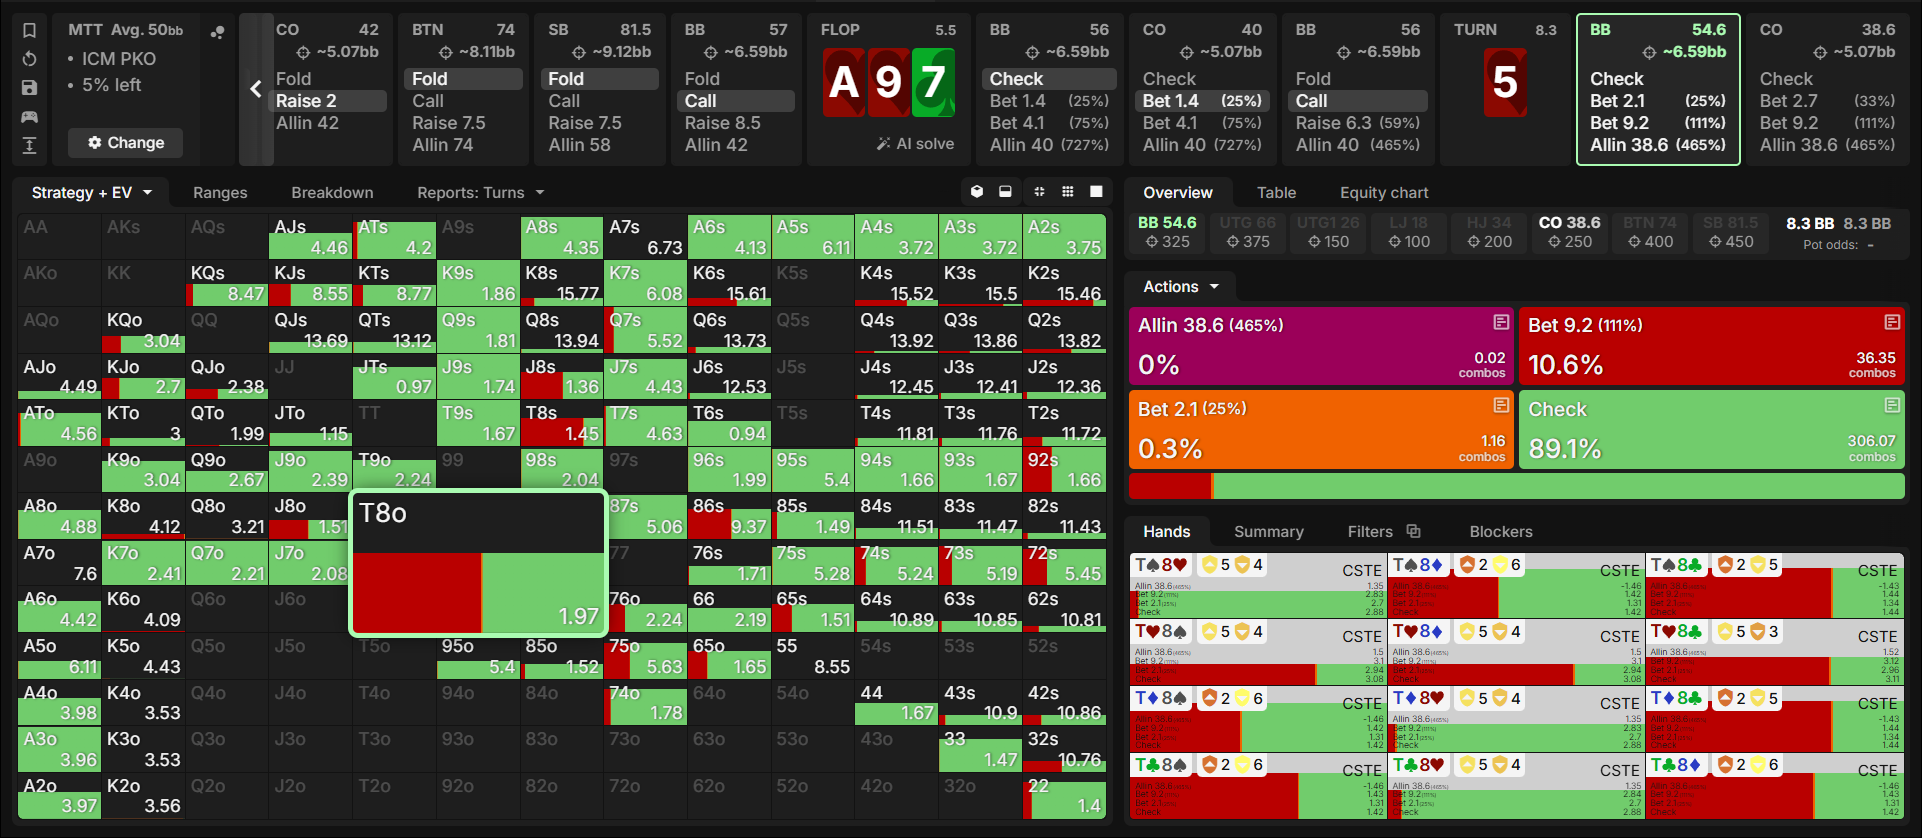Switch to the Breakdown tab
Viewport: 1922px width, 838px height.
(332, 192)
